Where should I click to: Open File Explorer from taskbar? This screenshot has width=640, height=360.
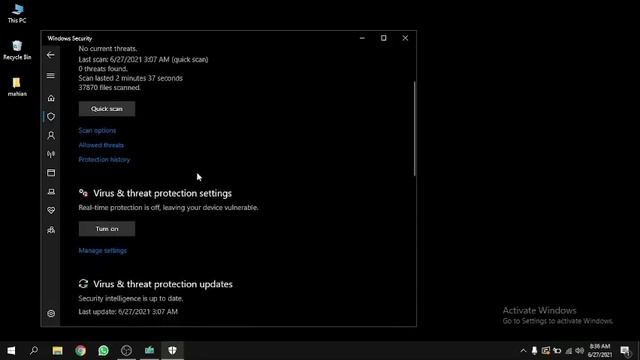point(58,350)
